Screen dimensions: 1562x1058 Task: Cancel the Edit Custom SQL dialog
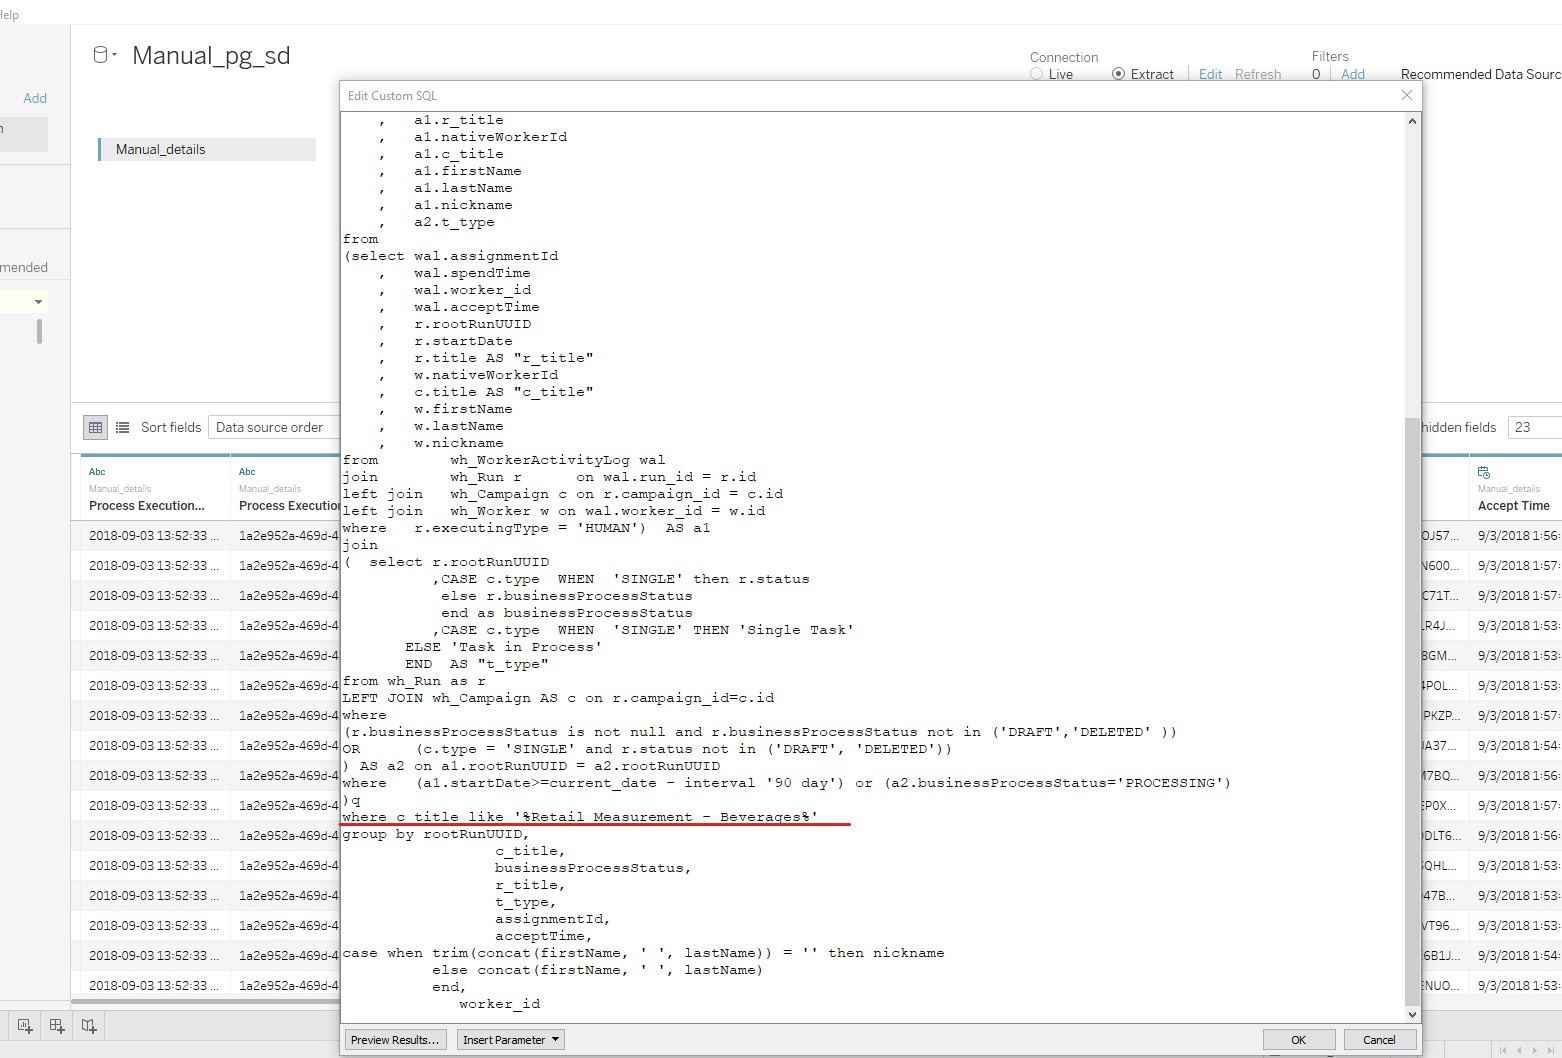coord(1379,1040)
